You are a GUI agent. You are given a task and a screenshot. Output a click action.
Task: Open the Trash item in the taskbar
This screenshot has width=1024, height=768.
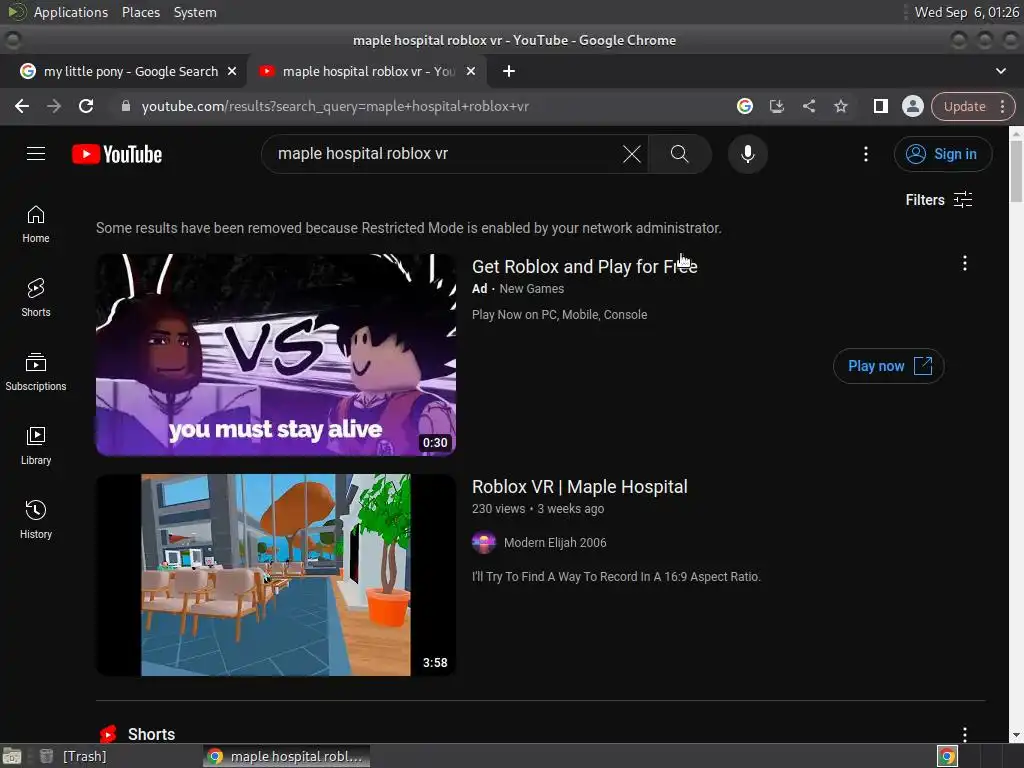[x=73, y=756]
